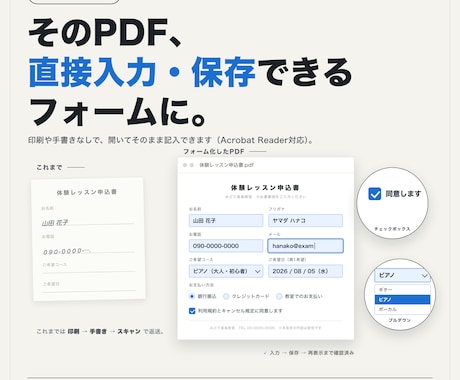Click the headline text フォームに。
The image size is (460, 380).
[117, 112]
